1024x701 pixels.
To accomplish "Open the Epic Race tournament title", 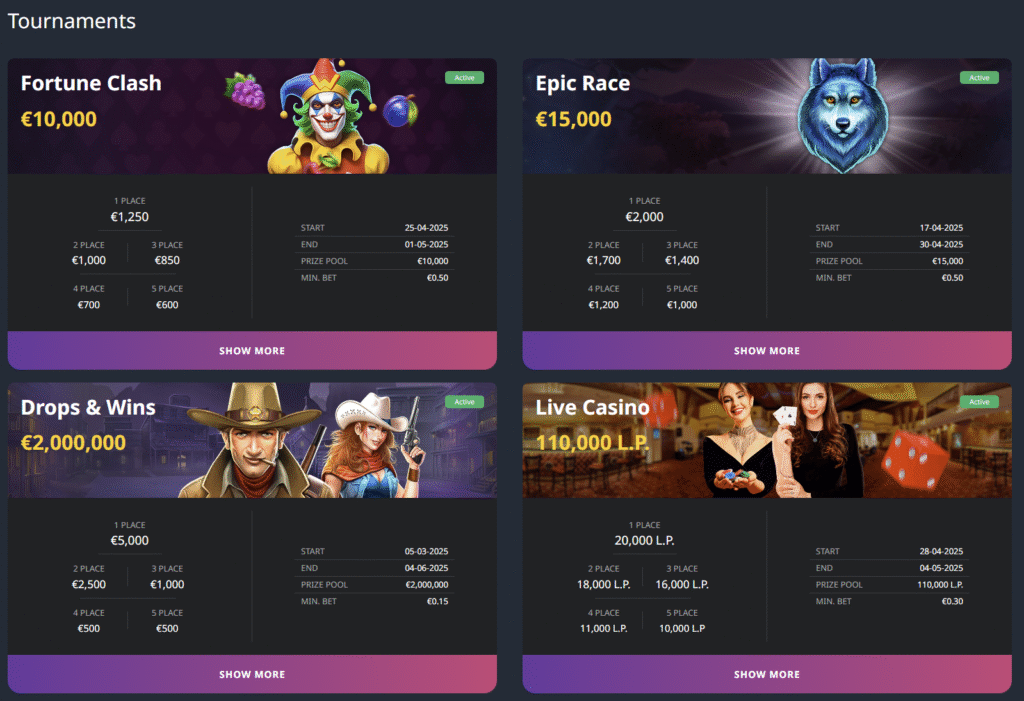I will coord(583,84).
